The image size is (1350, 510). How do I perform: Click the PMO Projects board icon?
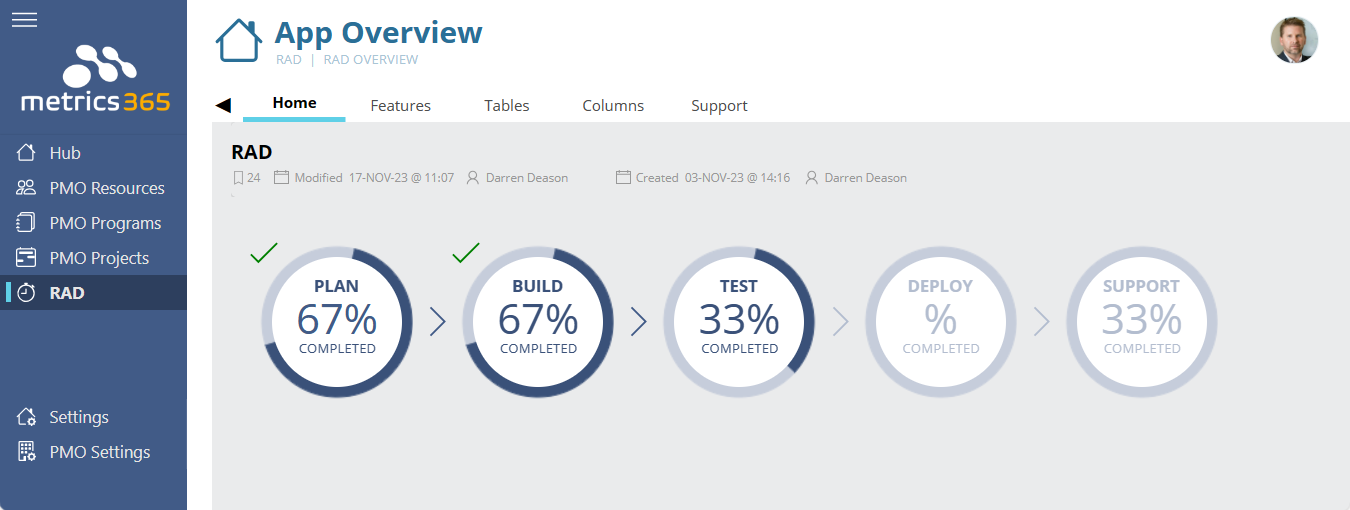[27, 258]
